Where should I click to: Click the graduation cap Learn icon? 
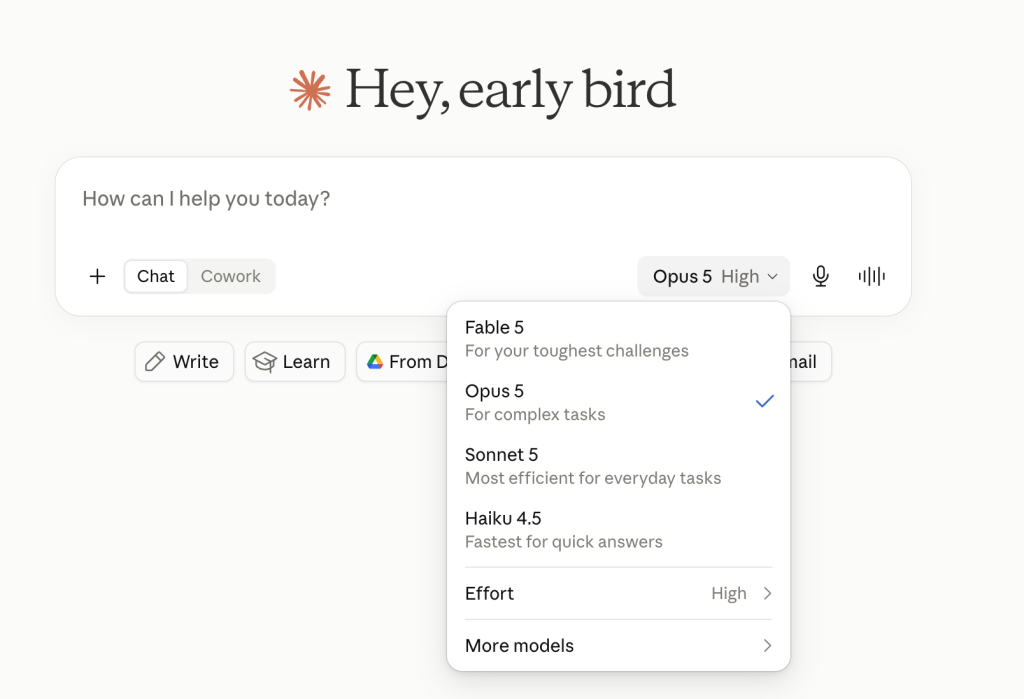pos(264,361)
